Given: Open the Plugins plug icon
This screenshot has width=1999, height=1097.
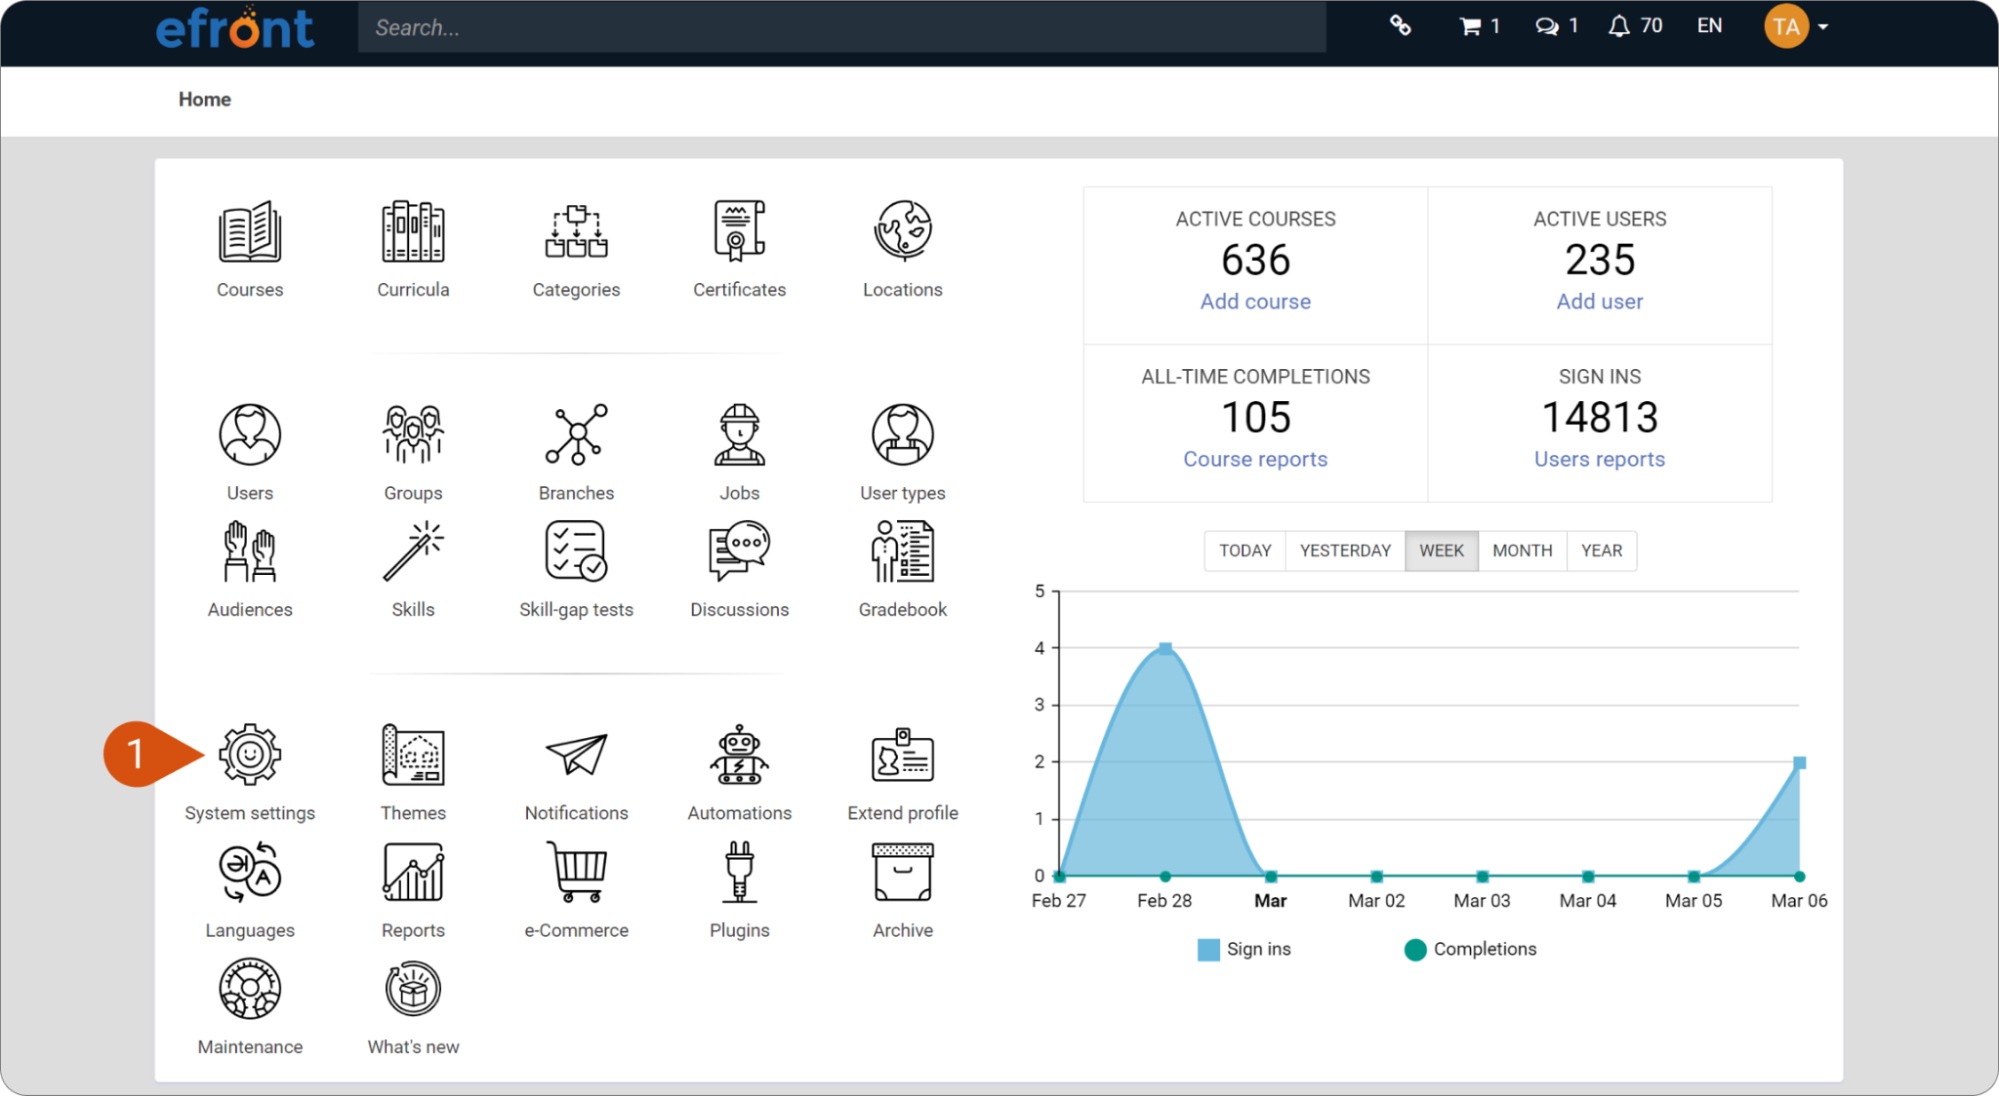Looking at the screenshot, I should tap(739, 872).
